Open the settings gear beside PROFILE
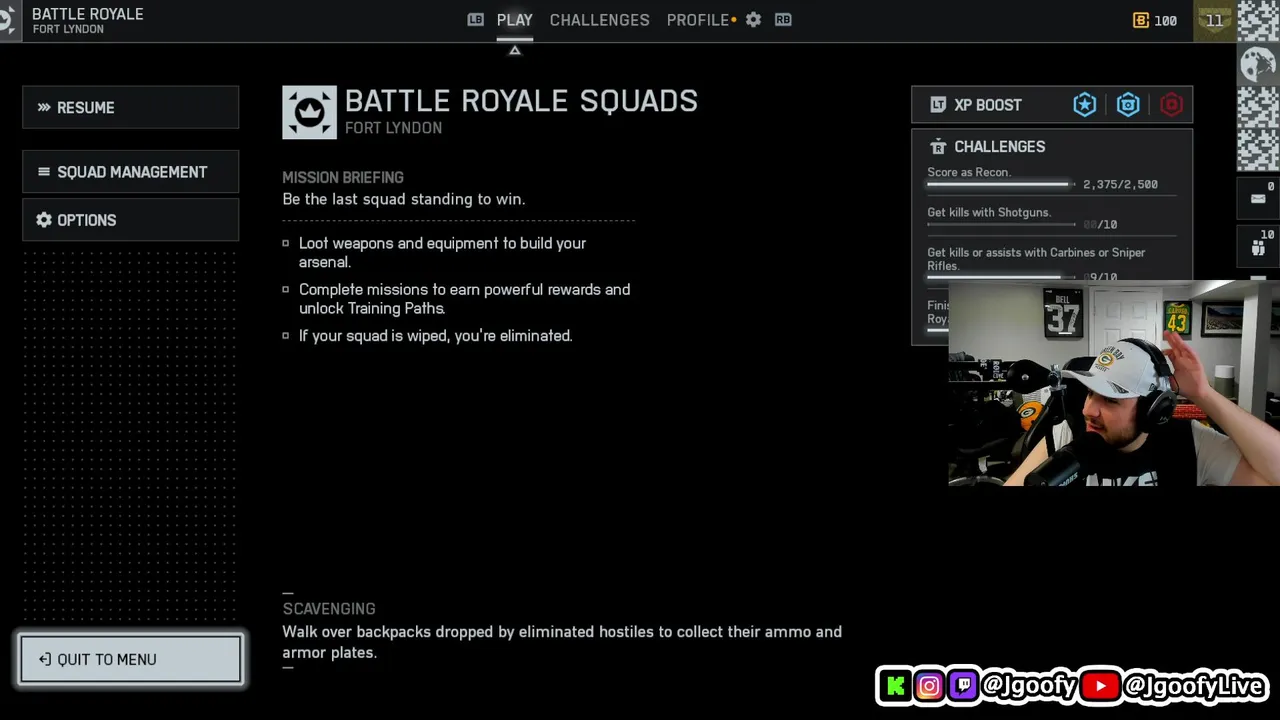1280x720 pixels. tap(753, 20)
